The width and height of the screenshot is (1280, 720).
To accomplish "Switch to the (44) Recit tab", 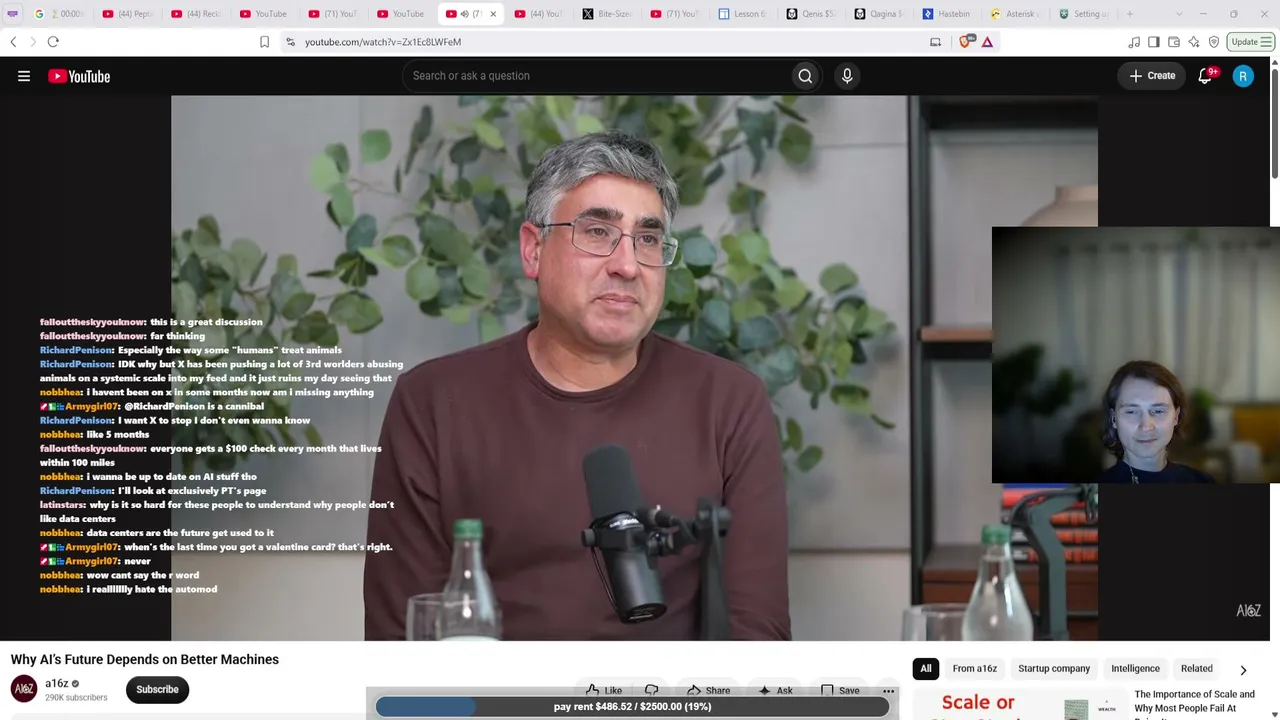I will (x=198, y=14).
